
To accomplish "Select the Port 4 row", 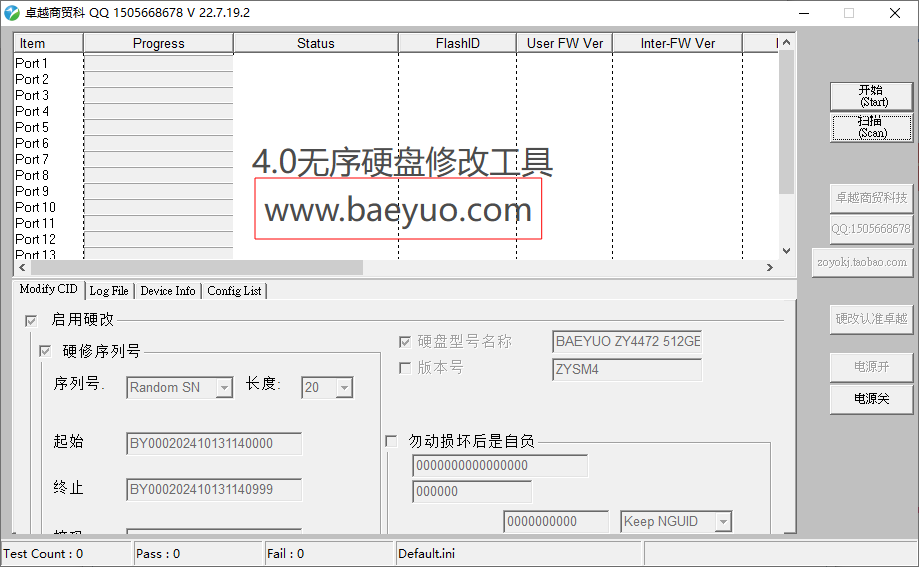I will tap(32, 111).
